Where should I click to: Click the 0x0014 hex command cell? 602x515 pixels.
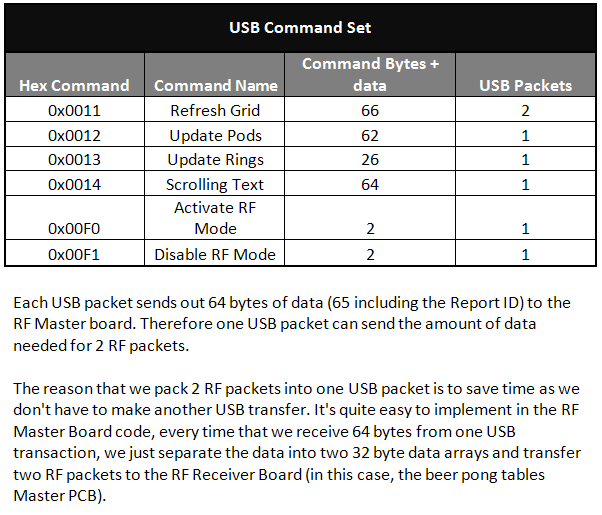pyautogui.click(x=75, y=184)
